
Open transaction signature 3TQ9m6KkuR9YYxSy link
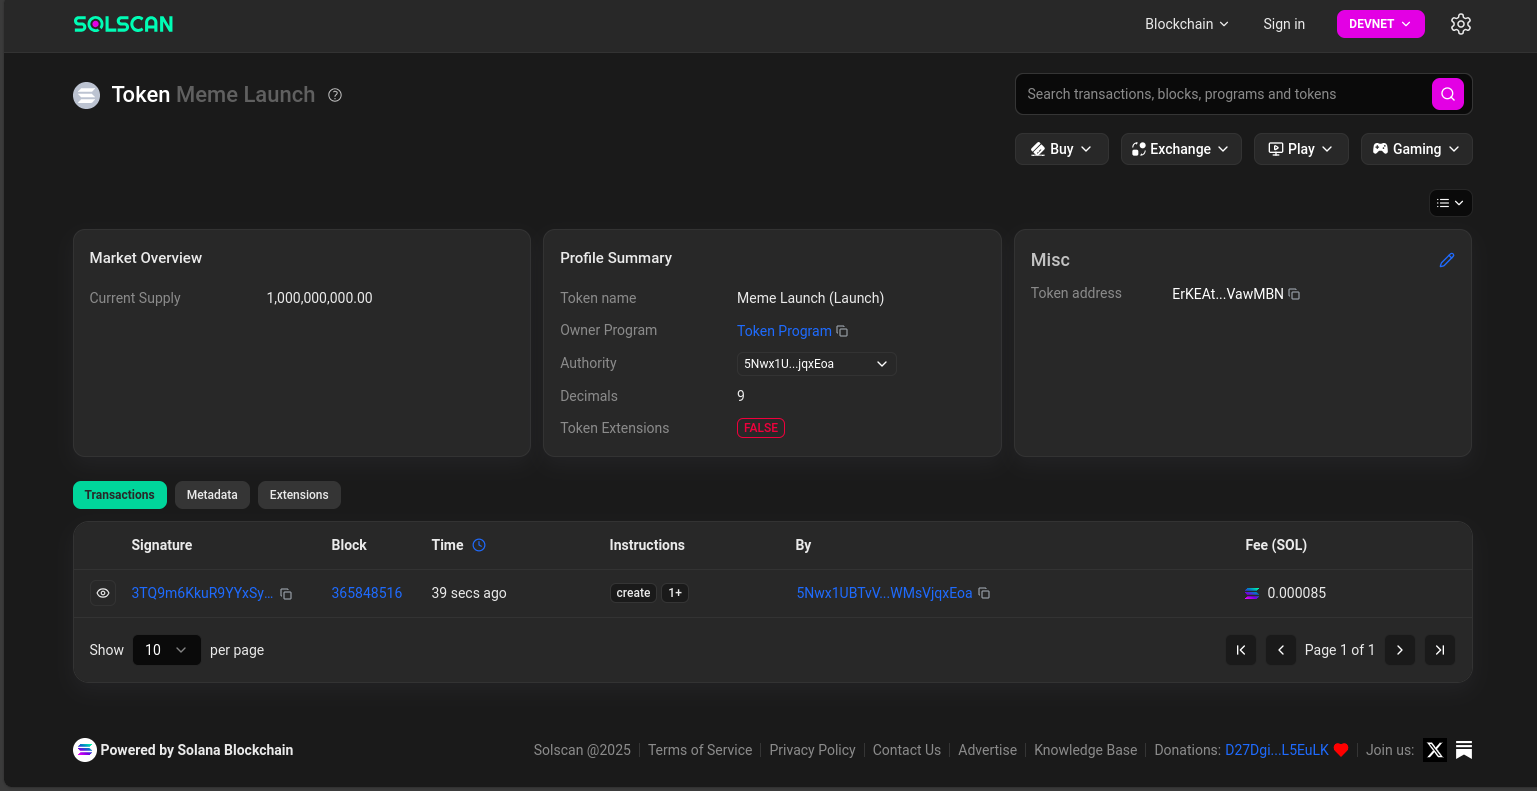pyautogui.click(x=202, y=593)
